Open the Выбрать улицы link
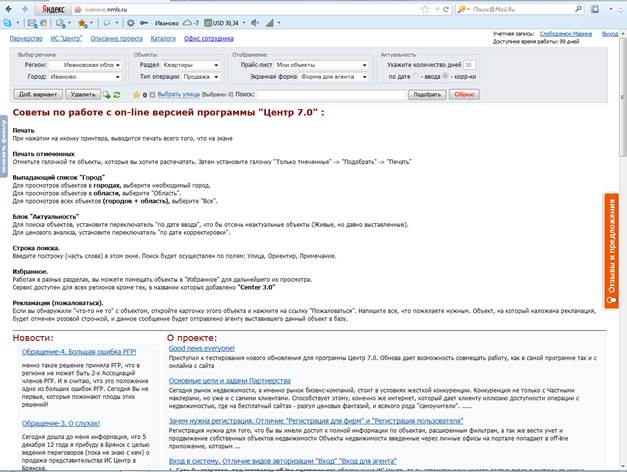 click(x=179, y=94)
